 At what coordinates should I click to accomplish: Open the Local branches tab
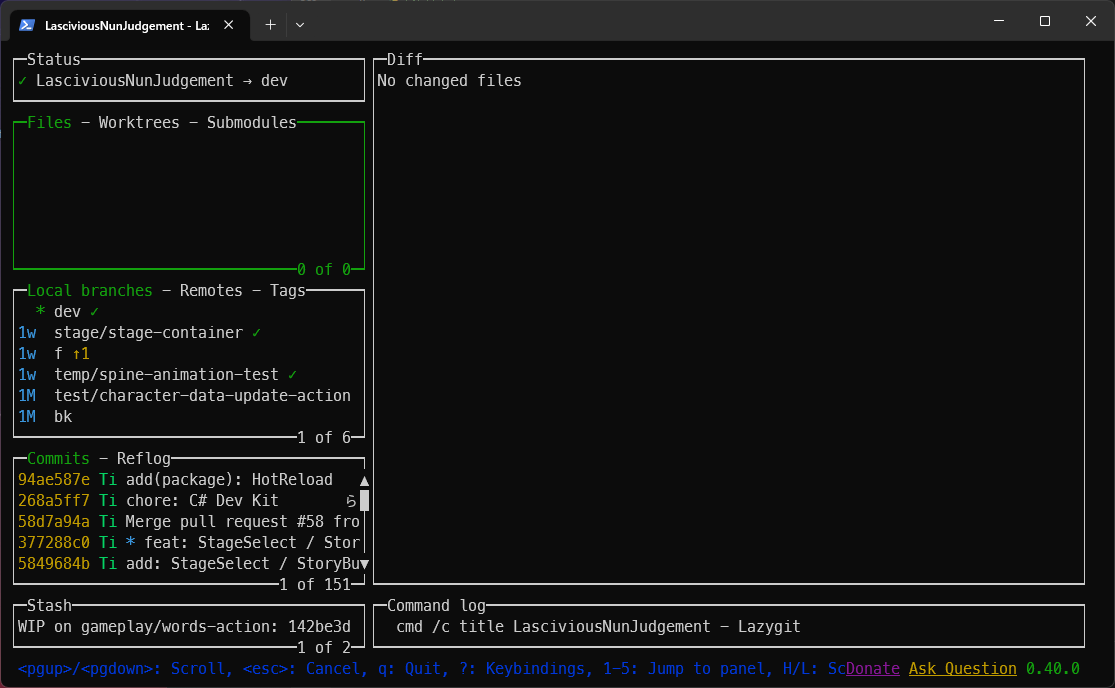pyautogui.click(x=90, y=291)
